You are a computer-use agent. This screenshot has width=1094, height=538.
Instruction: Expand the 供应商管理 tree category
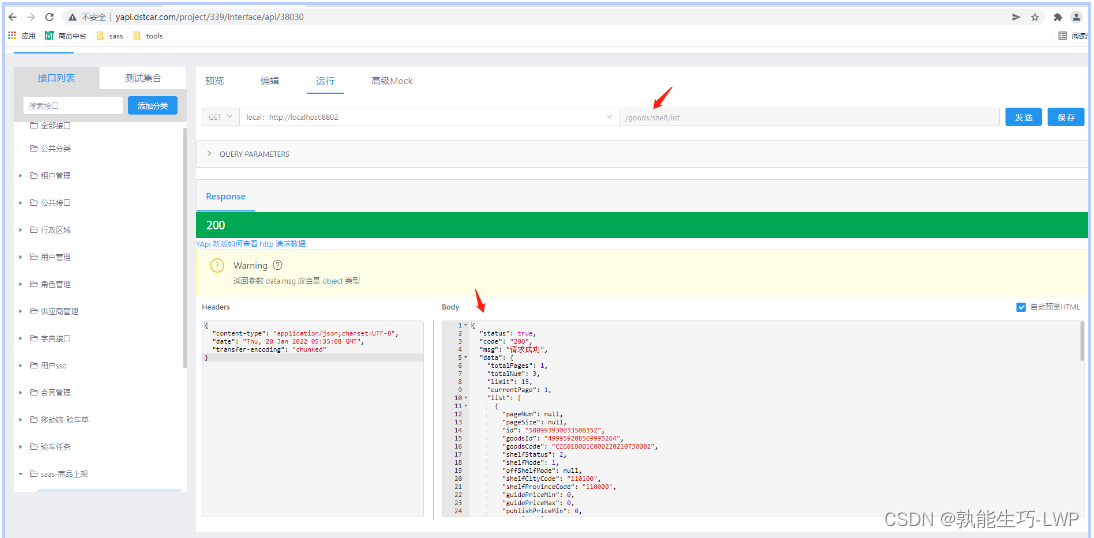coord(20,311)
